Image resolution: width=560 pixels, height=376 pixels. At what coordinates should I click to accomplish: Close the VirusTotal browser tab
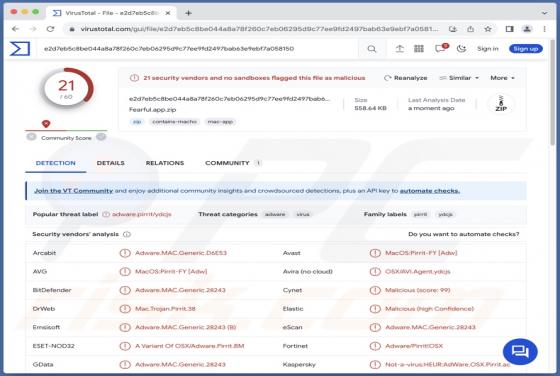[x=168, y=13]
